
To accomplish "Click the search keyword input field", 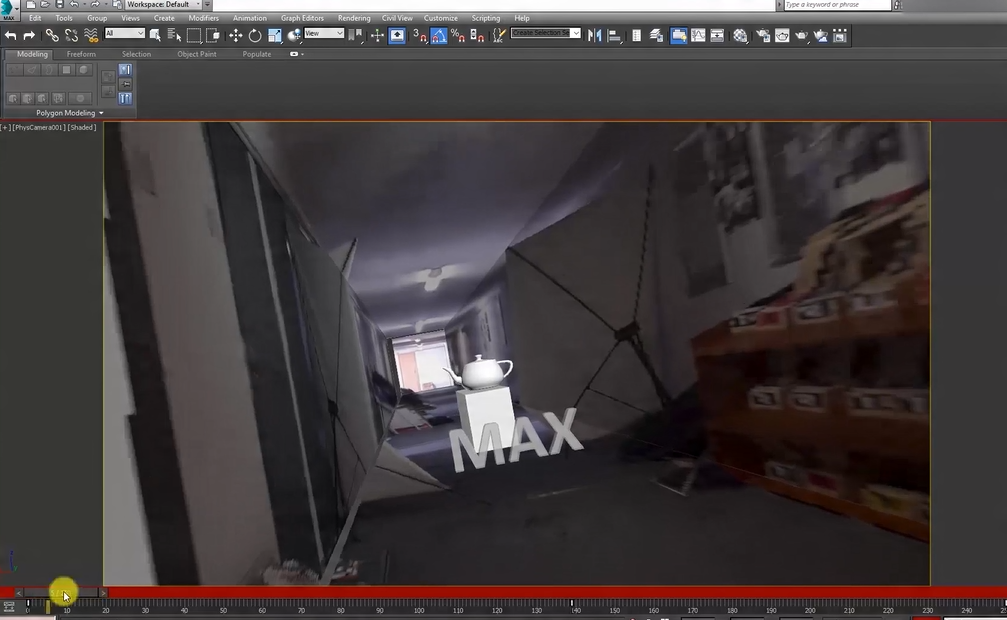I will coord(837,4).
